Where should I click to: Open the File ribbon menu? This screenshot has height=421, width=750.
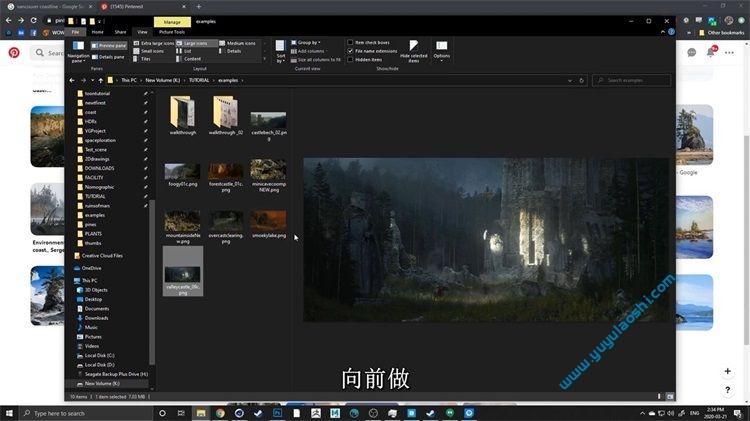(75, 32)
